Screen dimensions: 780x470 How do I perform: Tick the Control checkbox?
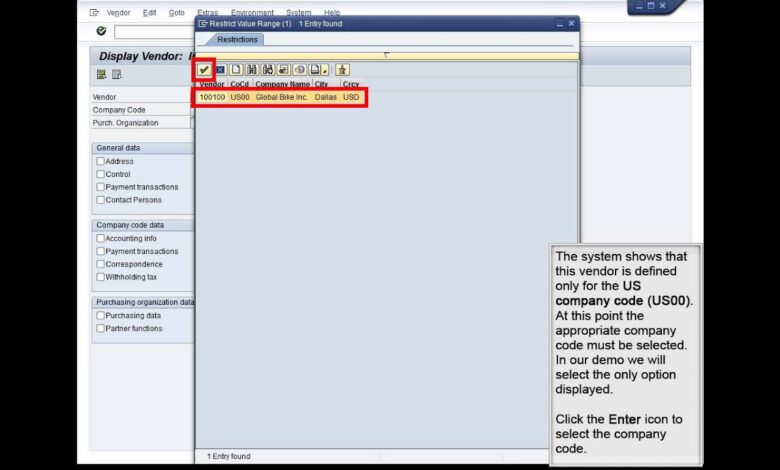(x=100, y=174)
